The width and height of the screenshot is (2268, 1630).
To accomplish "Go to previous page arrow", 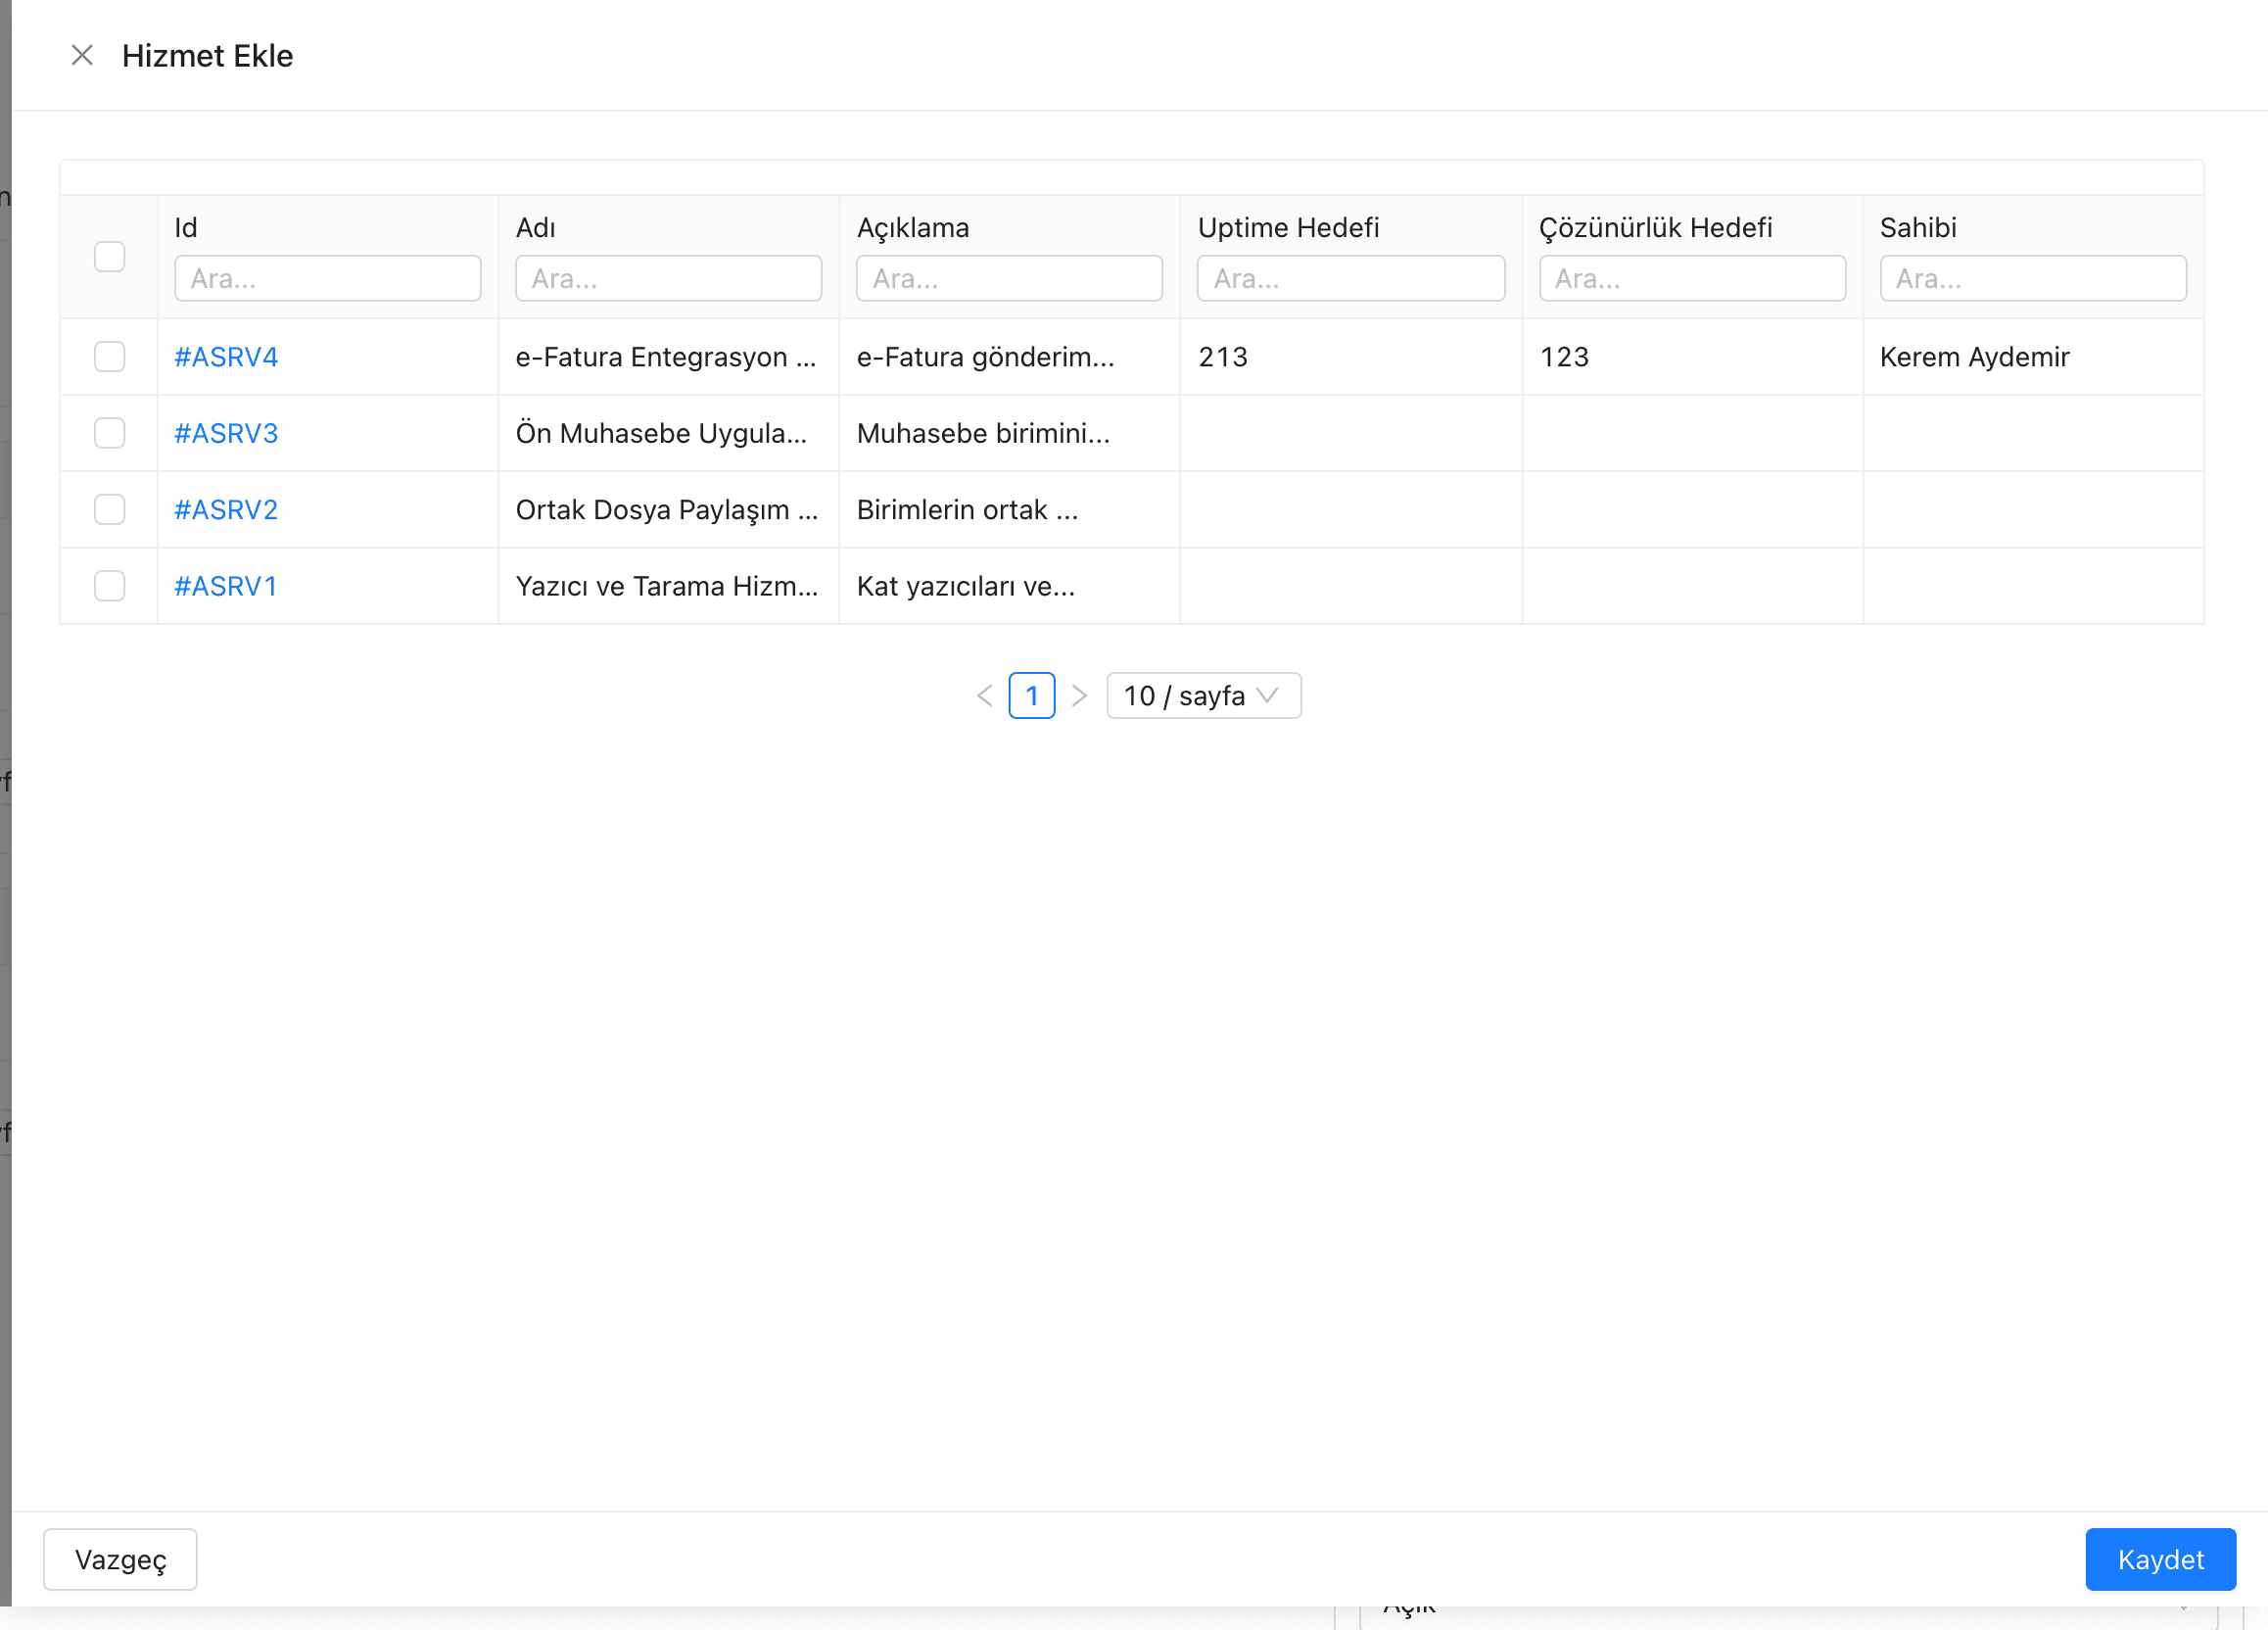I will click(984, 696).
